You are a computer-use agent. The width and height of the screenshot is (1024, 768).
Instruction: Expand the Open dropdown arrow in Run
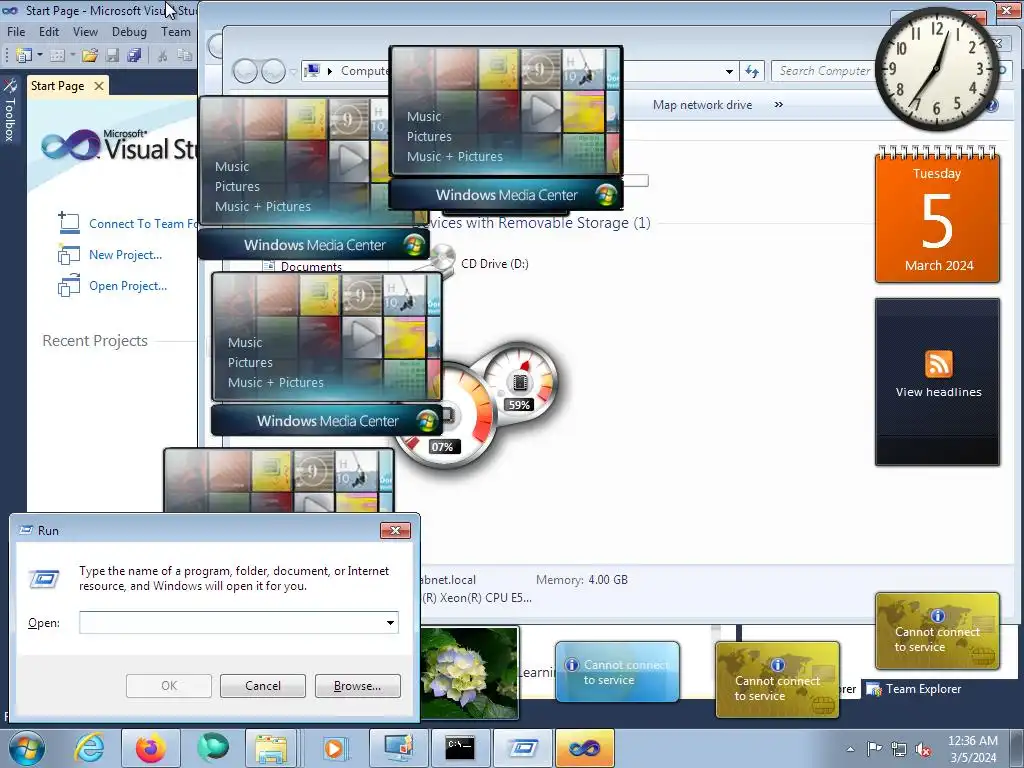pos(391,622)
